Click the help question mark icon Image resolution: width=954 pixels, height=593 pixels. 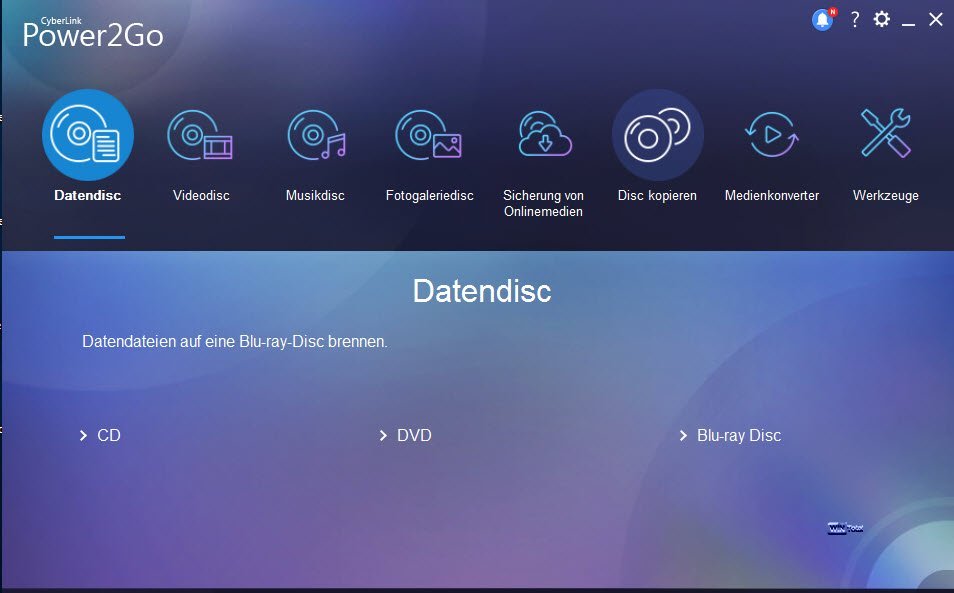(x=855, y=19)
